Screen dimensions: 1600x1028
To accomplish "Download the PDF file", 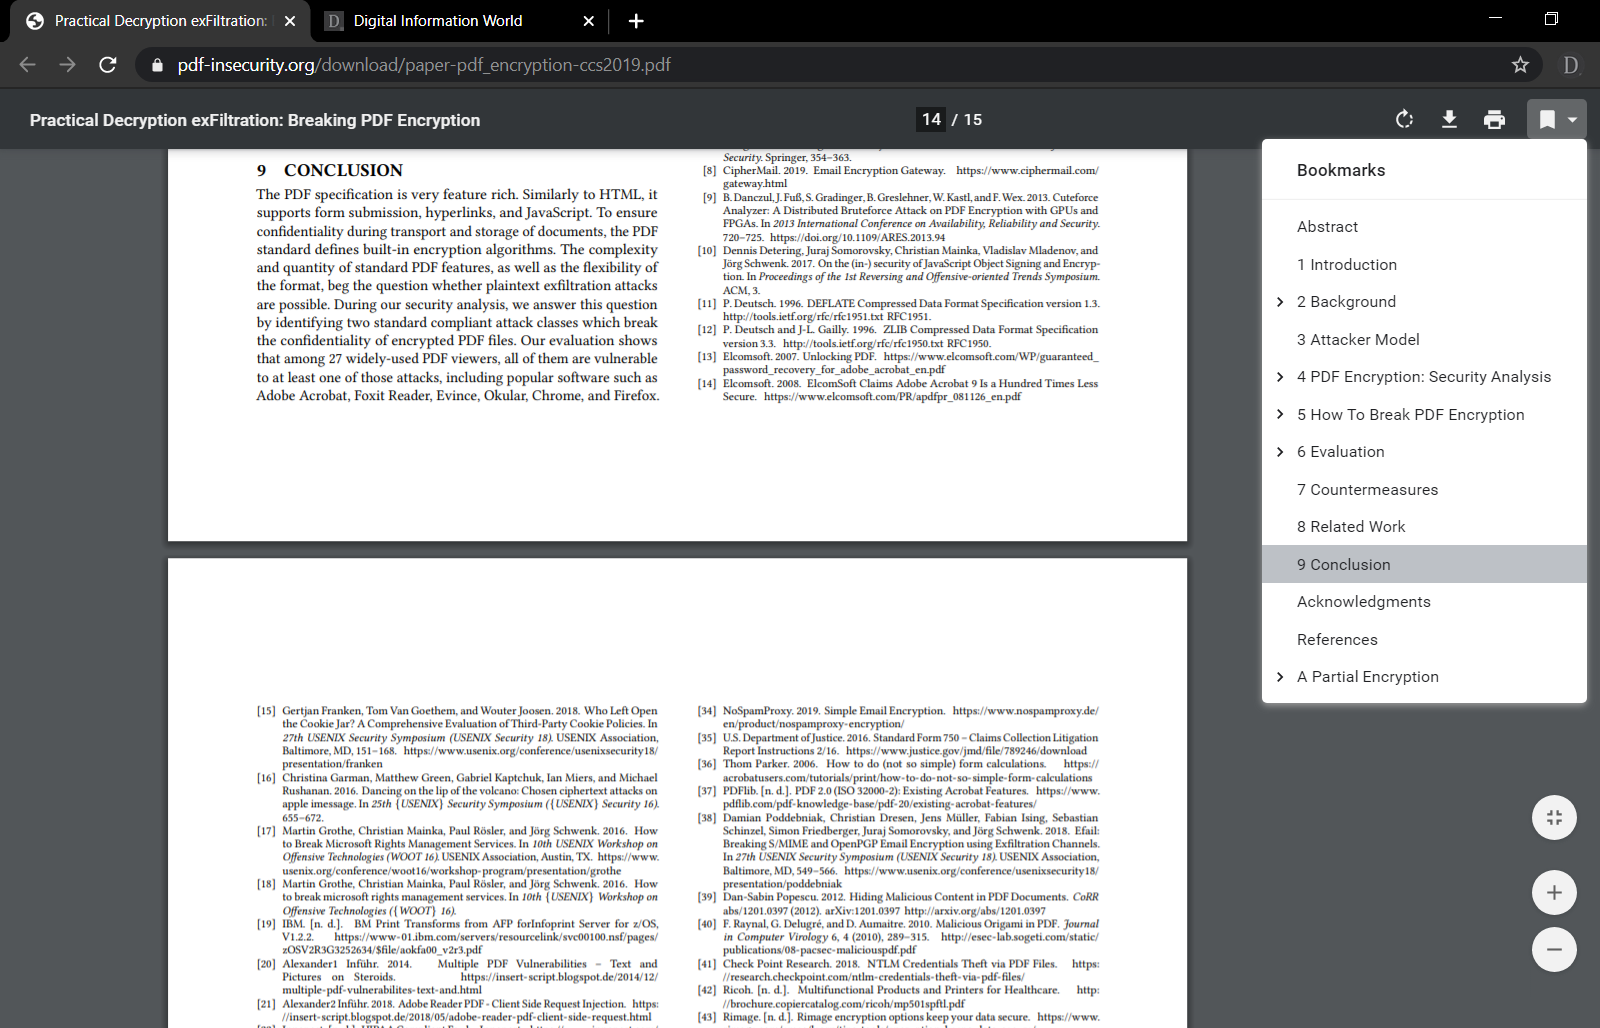I will (1449, 119).
